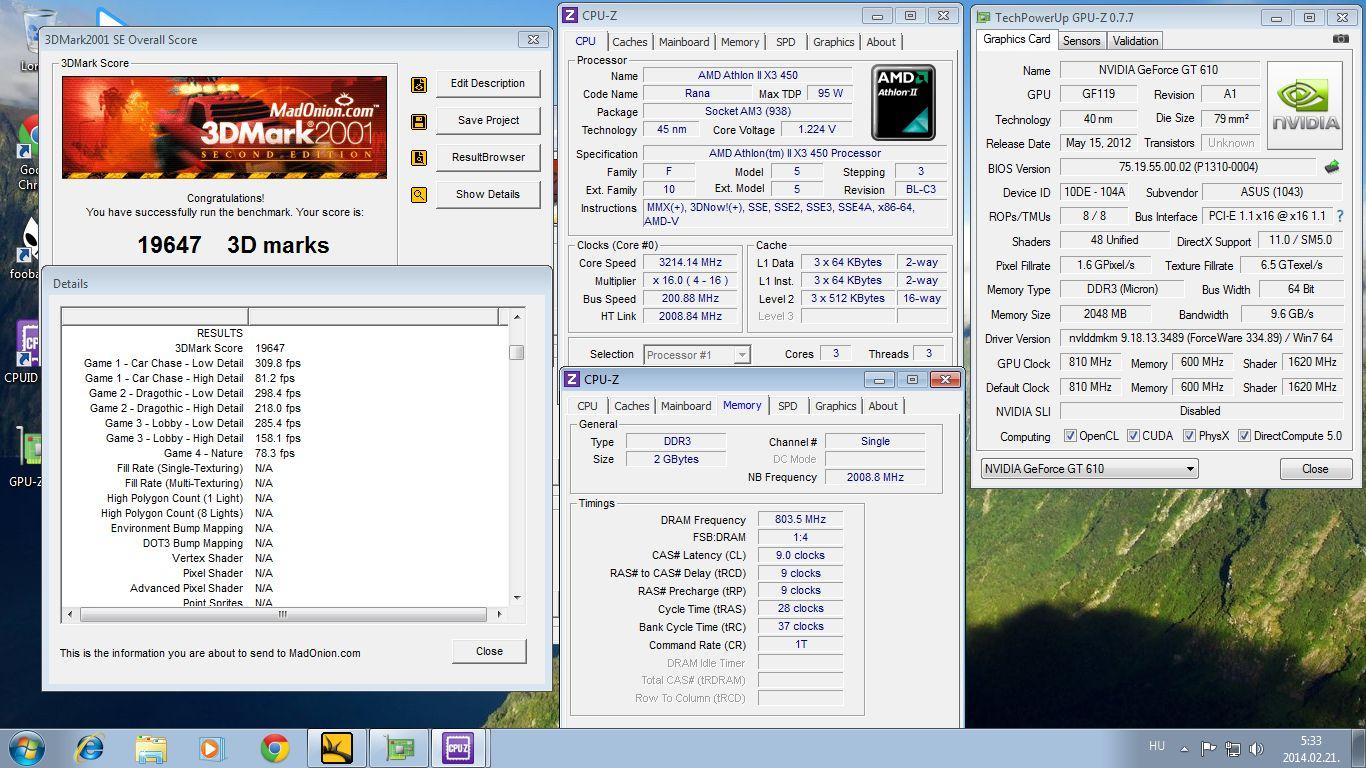Switch to GPU-Z on the taskbar

coord(399,748)
